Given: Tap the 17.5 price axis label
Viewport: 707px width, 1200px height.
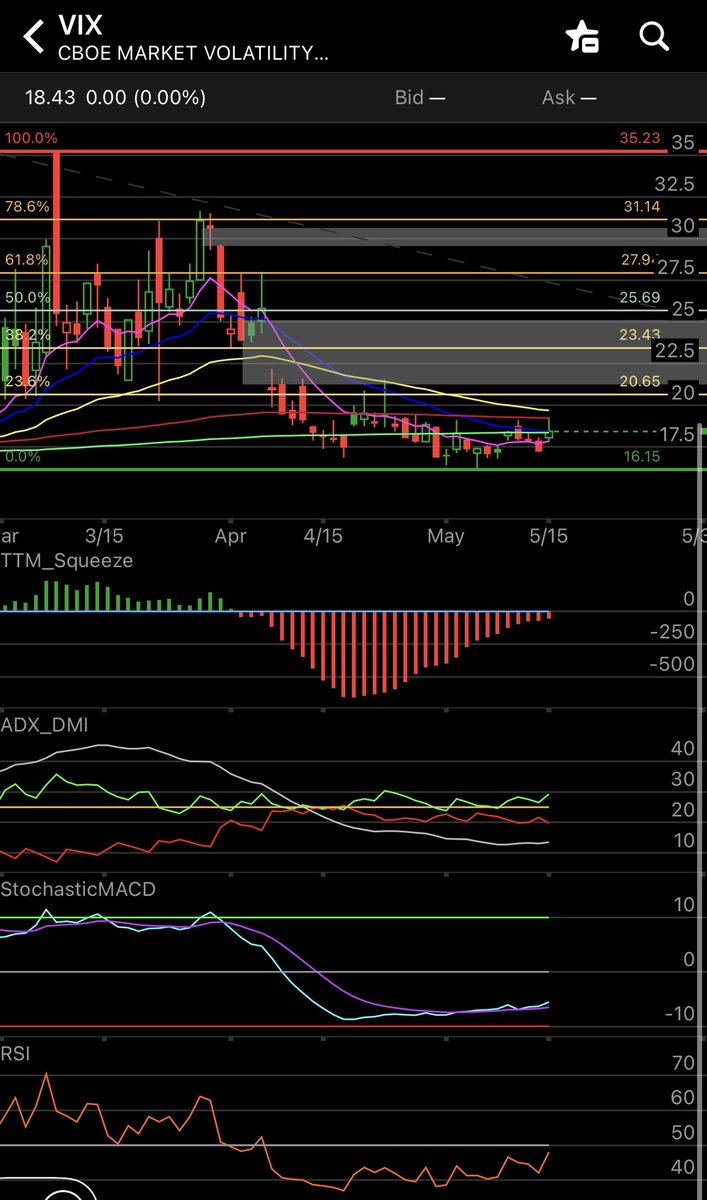Looking at the screenshot, I should (679, 434).
